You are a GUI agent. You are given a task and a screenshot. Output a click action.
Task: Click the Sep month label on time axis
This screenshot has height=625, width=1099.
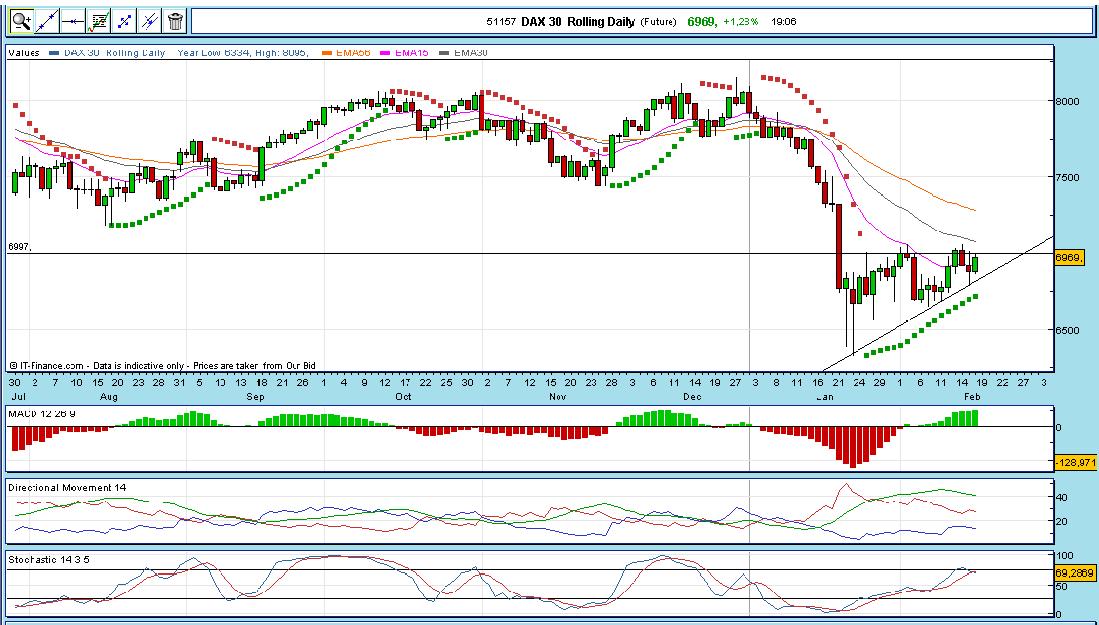point(256,397)
